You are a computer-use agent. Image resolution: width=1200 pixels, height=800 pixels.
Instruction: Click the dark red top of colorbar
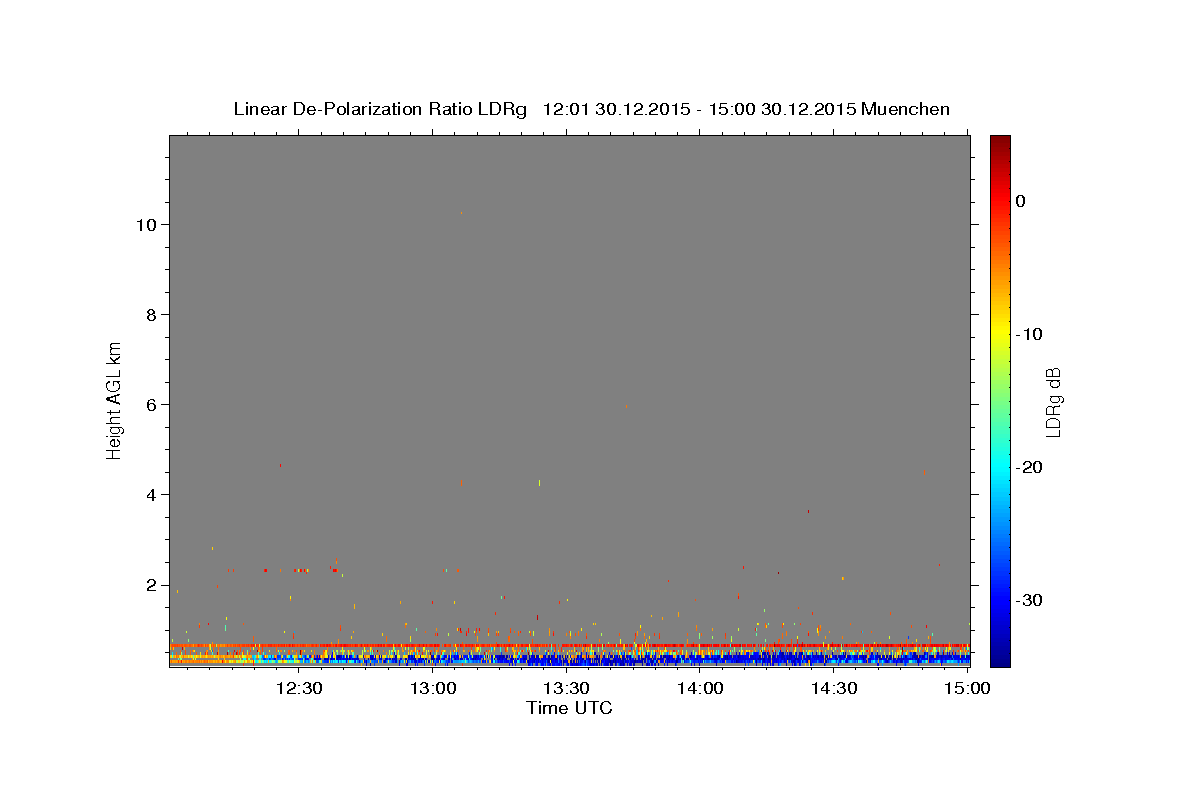(1000, 142)
